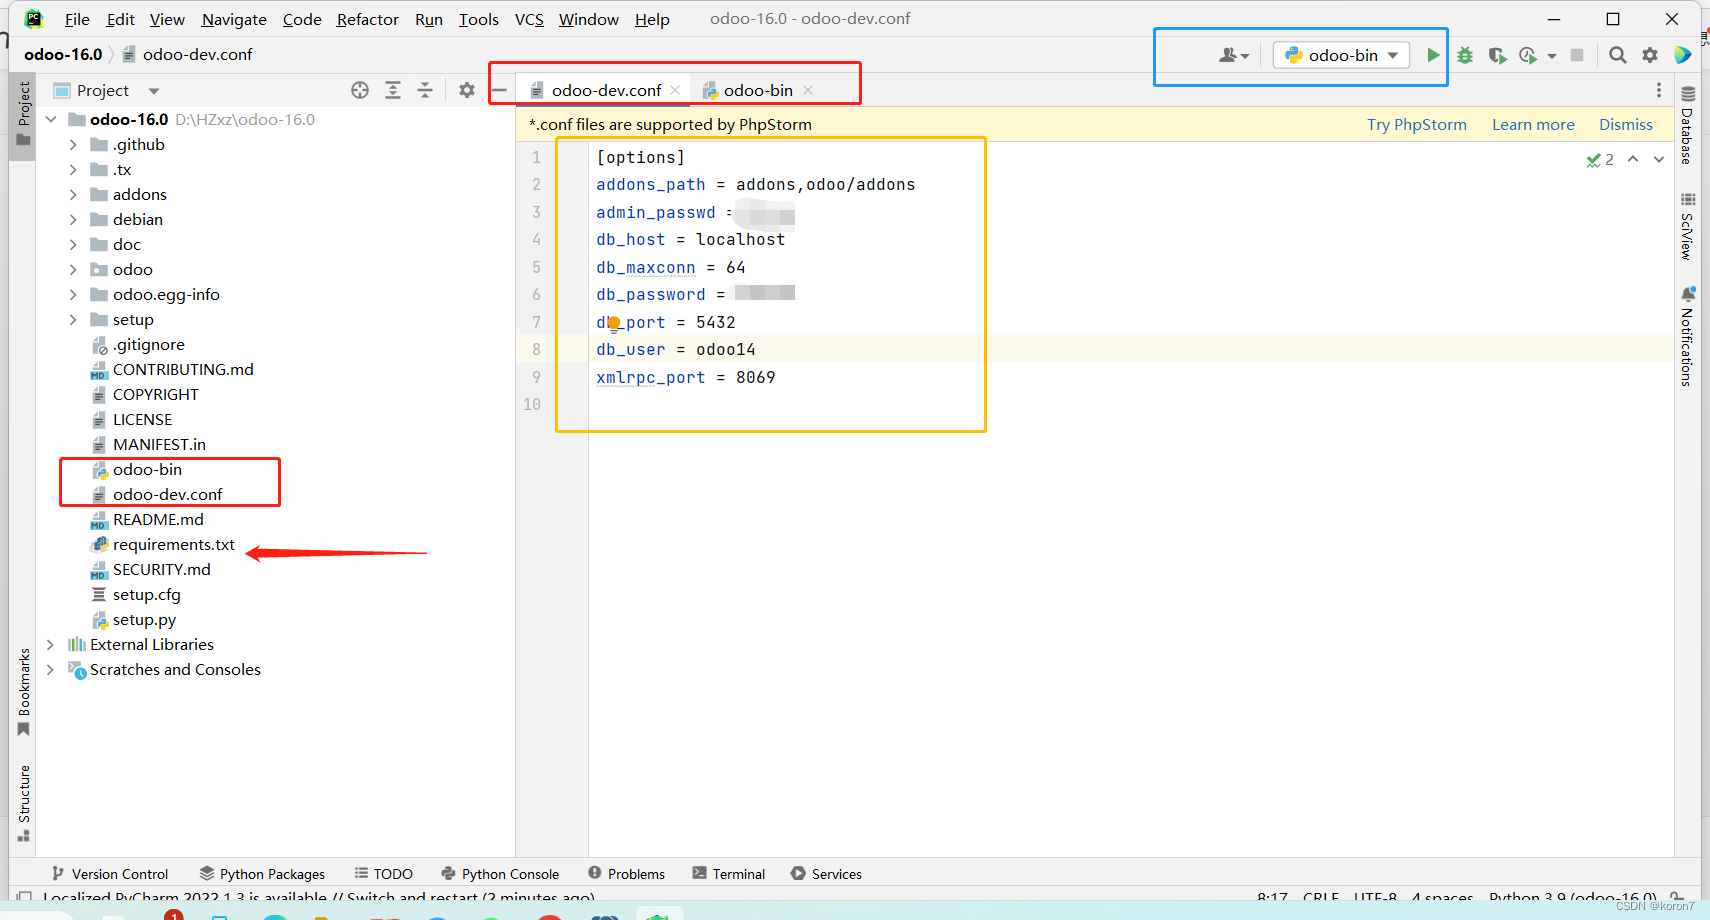Click Select Opened File crosshair in Project panel
Screen dimensions: 1710x920
coord(360,90)
